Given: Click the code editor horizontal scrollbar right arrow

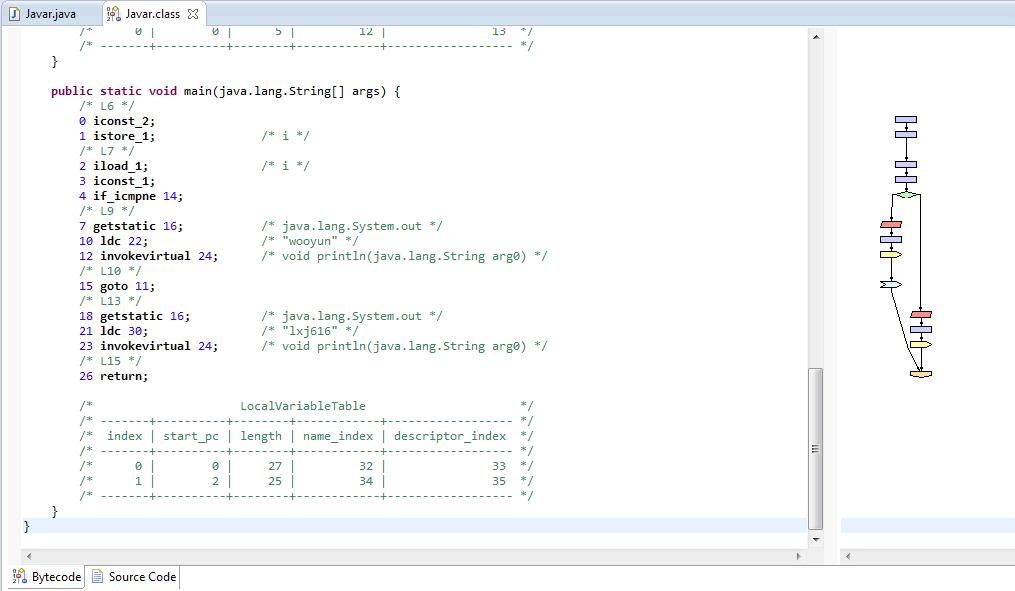Looking at the screenshot, I should tap(798, 555).
